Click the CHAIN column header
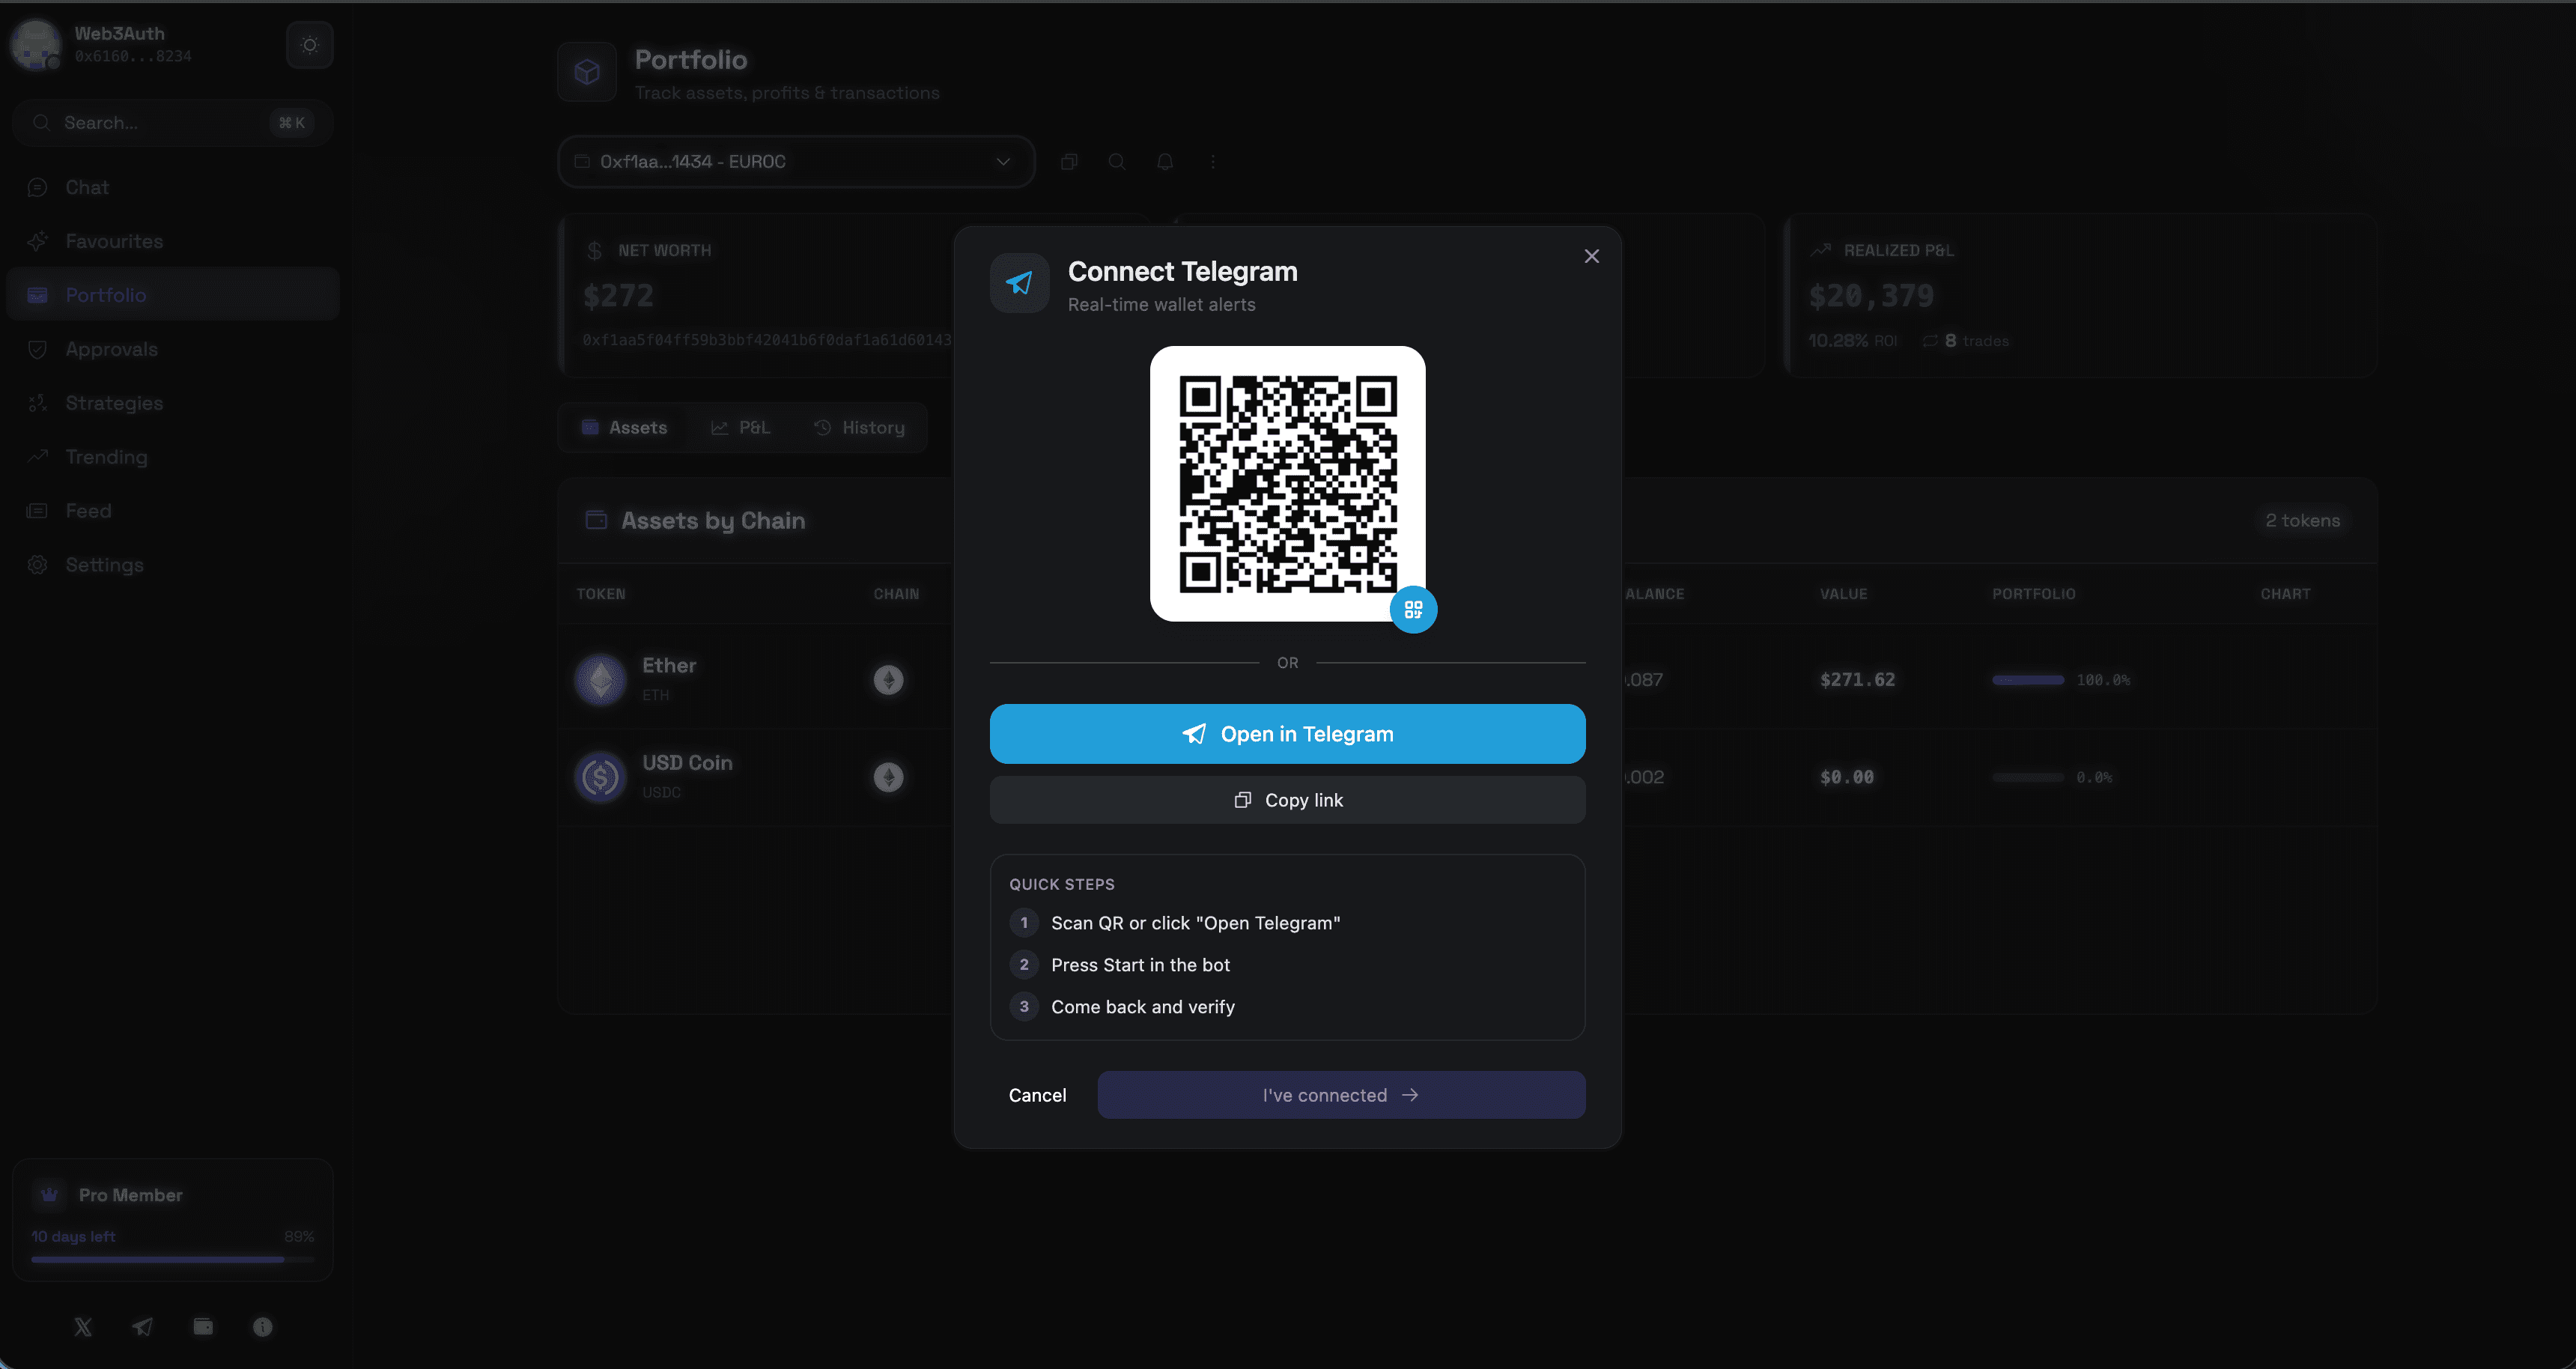Screen dimensions: 2576x1369 click(896, 594)
